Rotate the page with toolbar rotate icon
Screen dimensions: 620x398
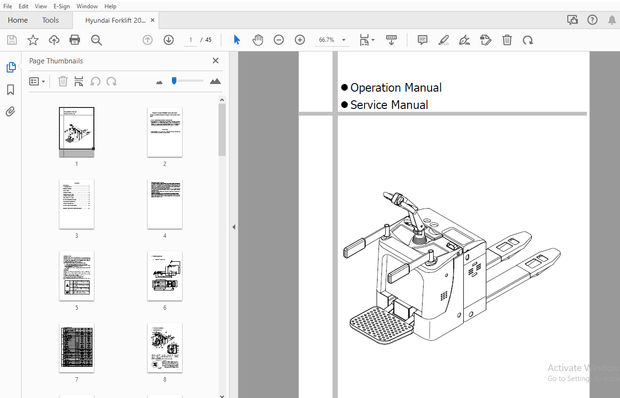tap(528, 40)
